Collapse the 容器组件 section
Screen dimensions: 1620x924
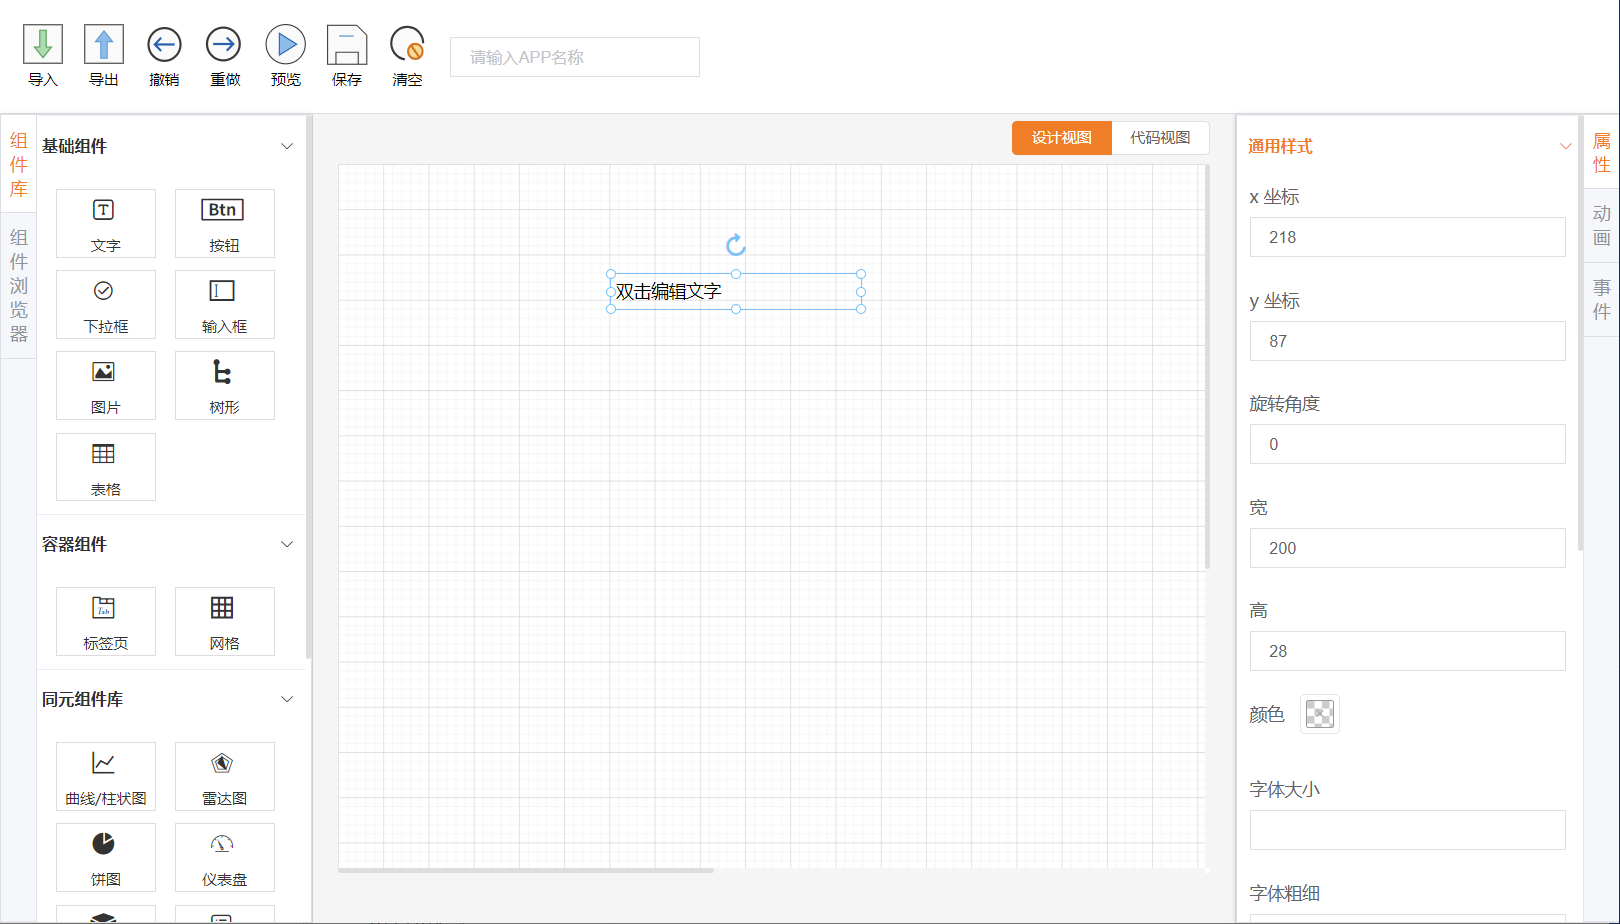click(x=287, y=544)
